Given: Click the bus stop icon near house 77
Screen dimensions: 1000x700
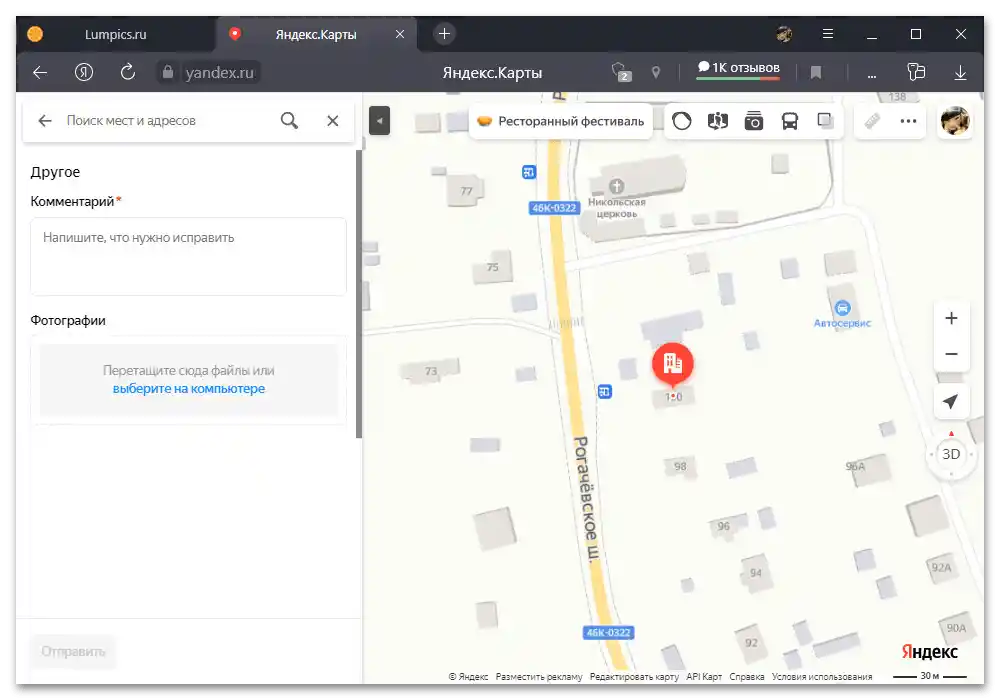Looking at the screenshot, I should (x=529, y=172).
